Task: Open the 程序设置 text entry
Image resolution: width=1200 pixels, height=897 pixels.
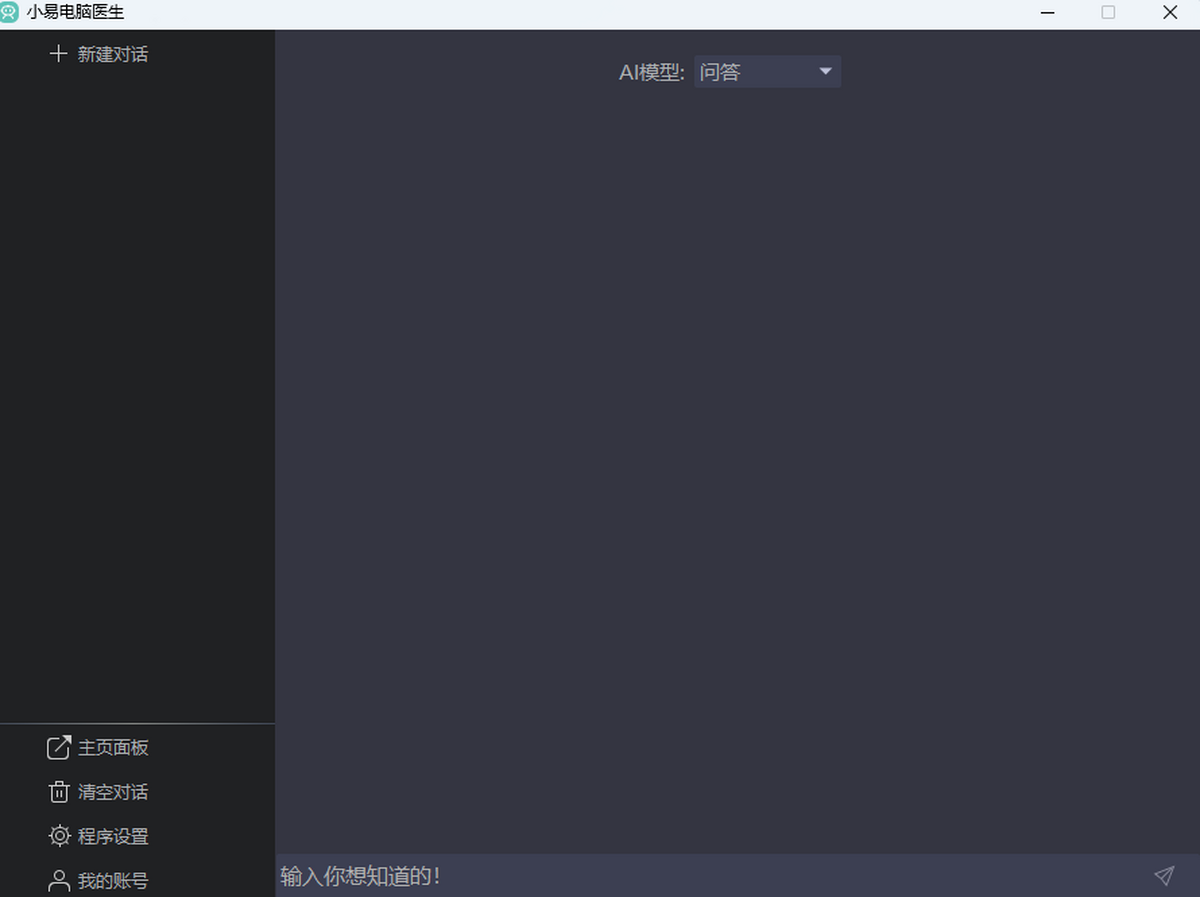Action: coord(113,836)
